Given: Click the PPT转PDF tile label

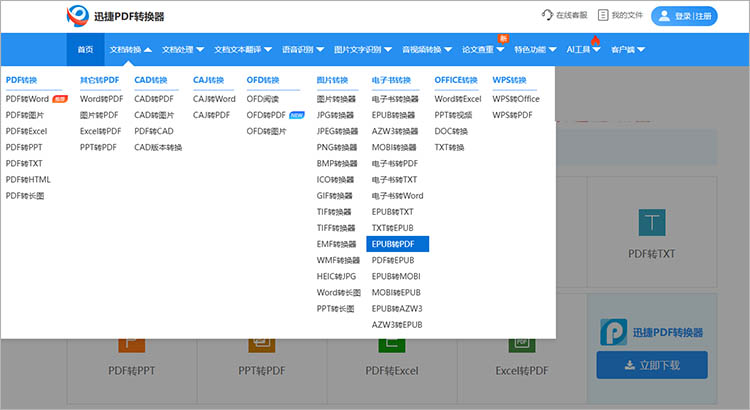Looking at the screenshot, I should (x=262, y=370).
